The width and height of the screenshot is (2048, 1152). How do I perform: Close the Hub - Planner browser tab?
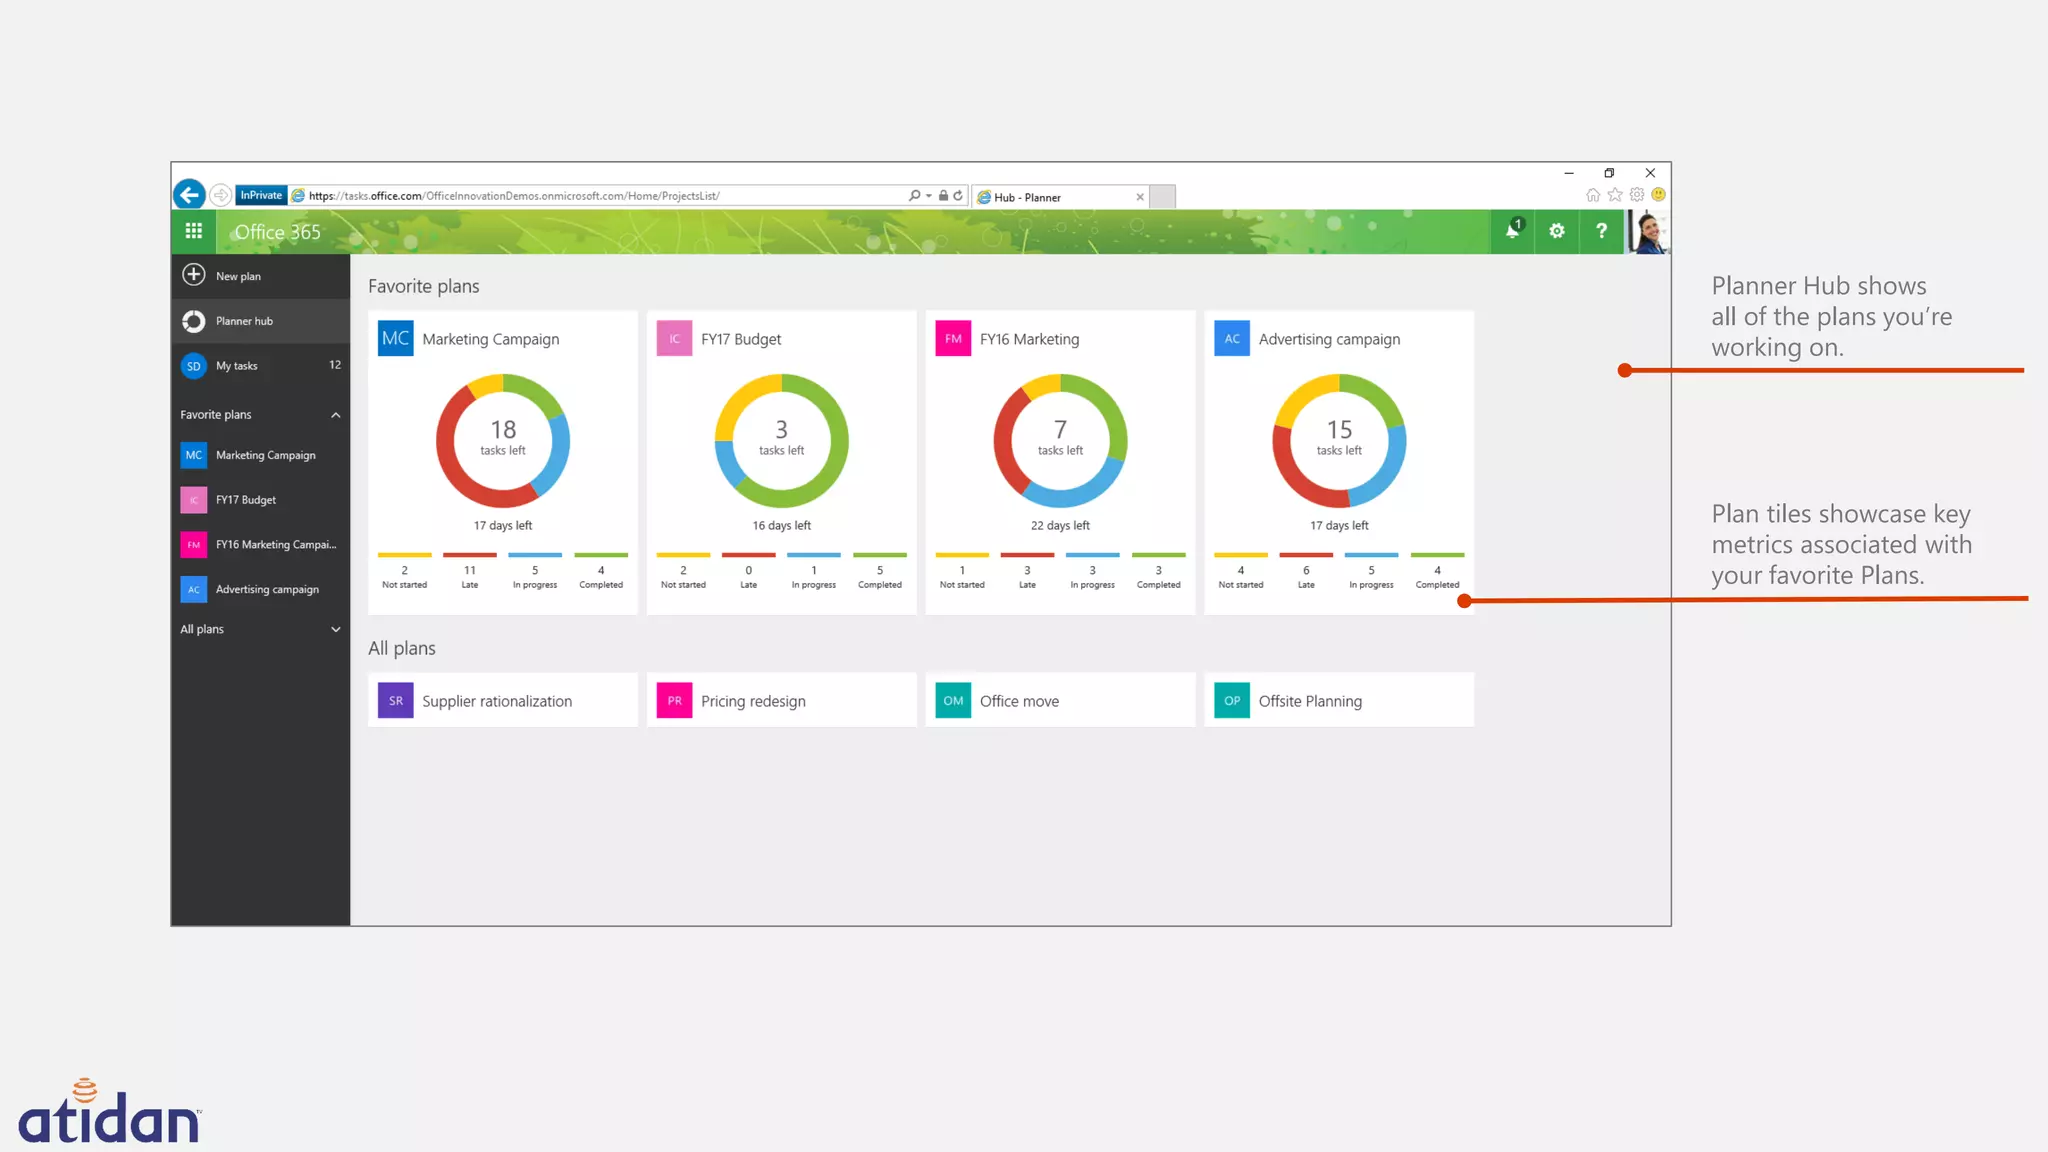(1140, 197)
